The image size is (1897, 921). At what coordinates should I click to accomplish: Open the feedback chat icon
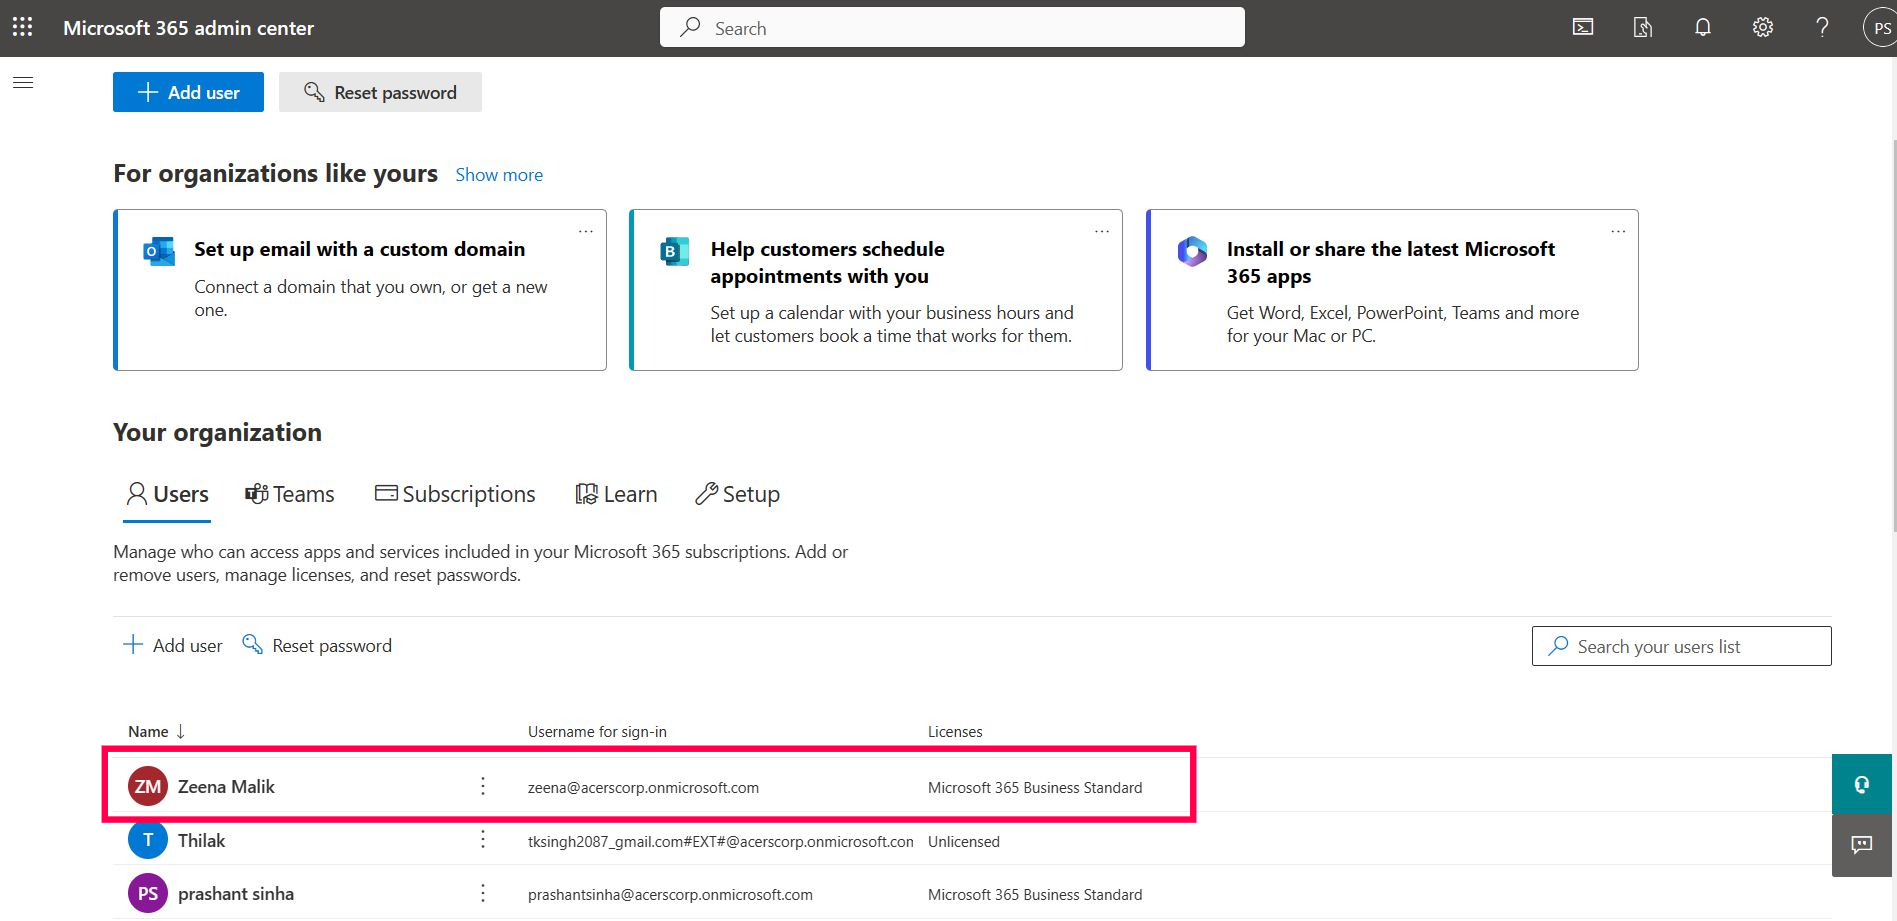1861,845
